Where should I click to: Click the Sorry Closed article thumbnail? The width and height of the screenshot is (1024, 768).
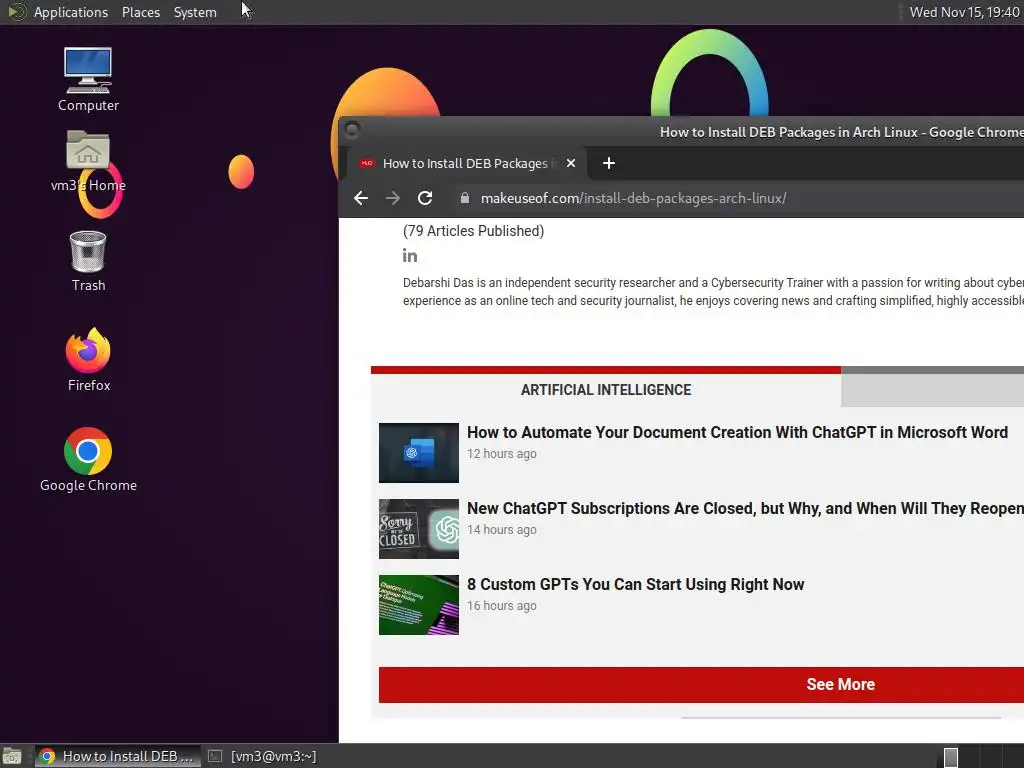click(419, 529)
